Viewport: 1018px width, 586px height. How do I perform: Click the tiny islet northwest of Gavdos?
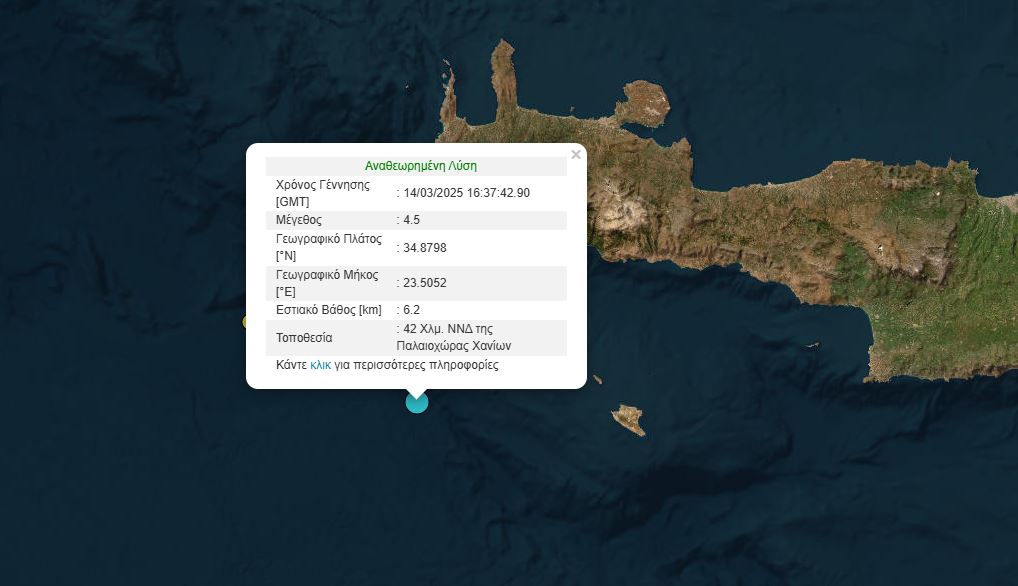597,379
